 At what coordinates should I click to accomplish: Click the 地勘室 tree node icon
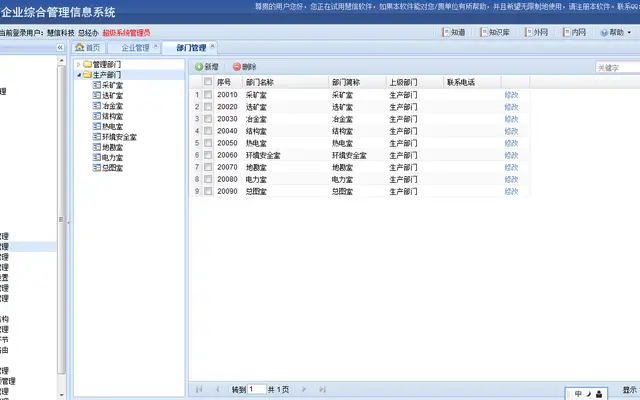tap(97, 147)
